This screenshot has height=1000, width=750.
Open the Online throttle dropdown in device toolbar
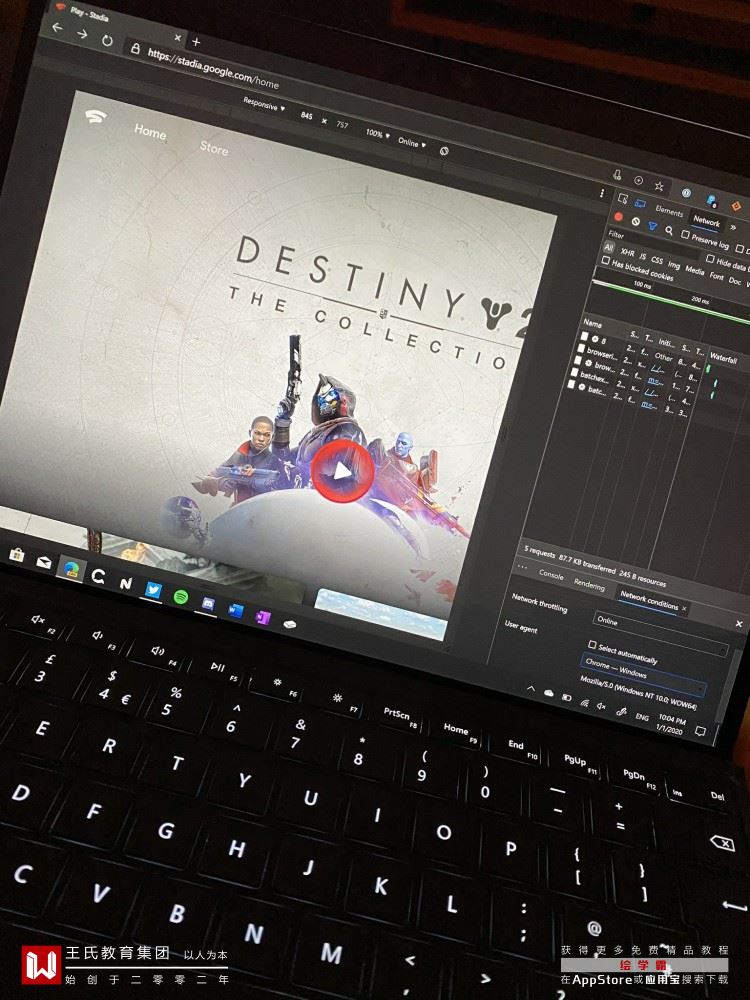412,143
